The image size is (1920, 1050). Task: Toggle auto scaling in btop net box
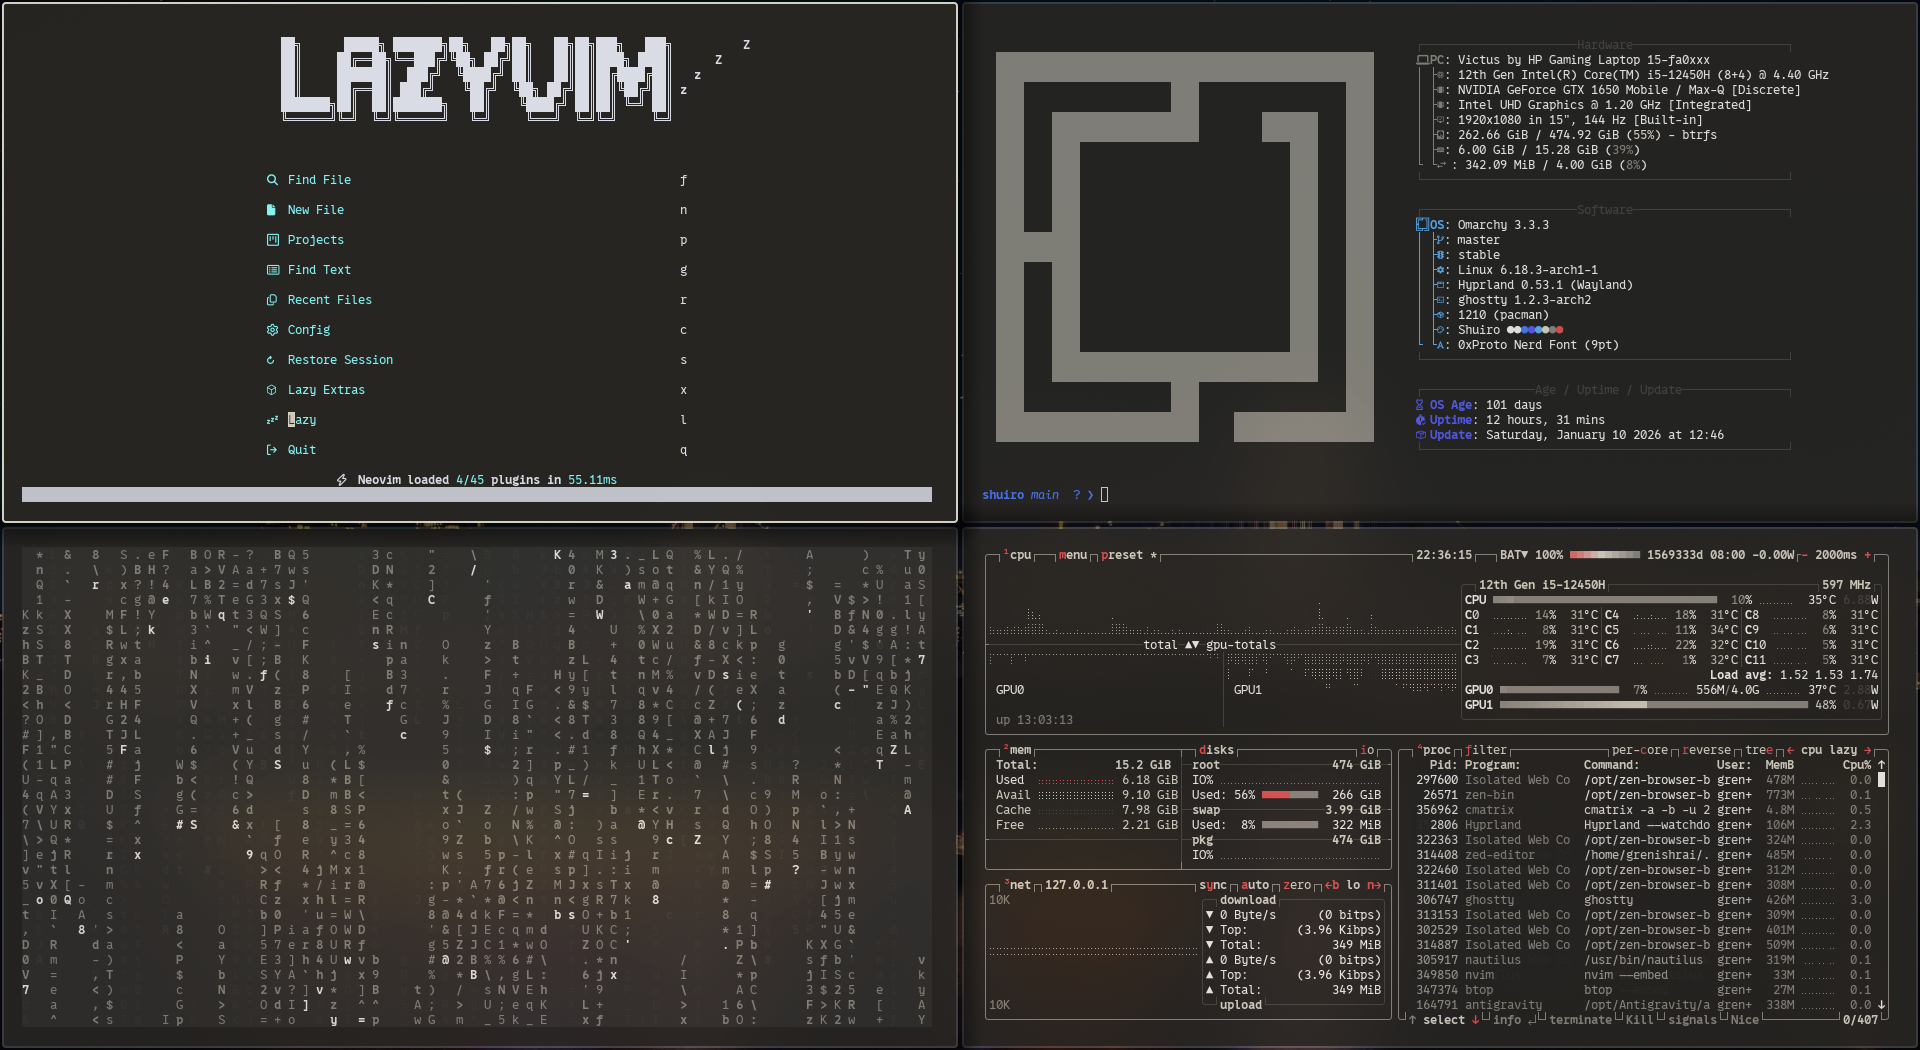(x=1255, y=885)
